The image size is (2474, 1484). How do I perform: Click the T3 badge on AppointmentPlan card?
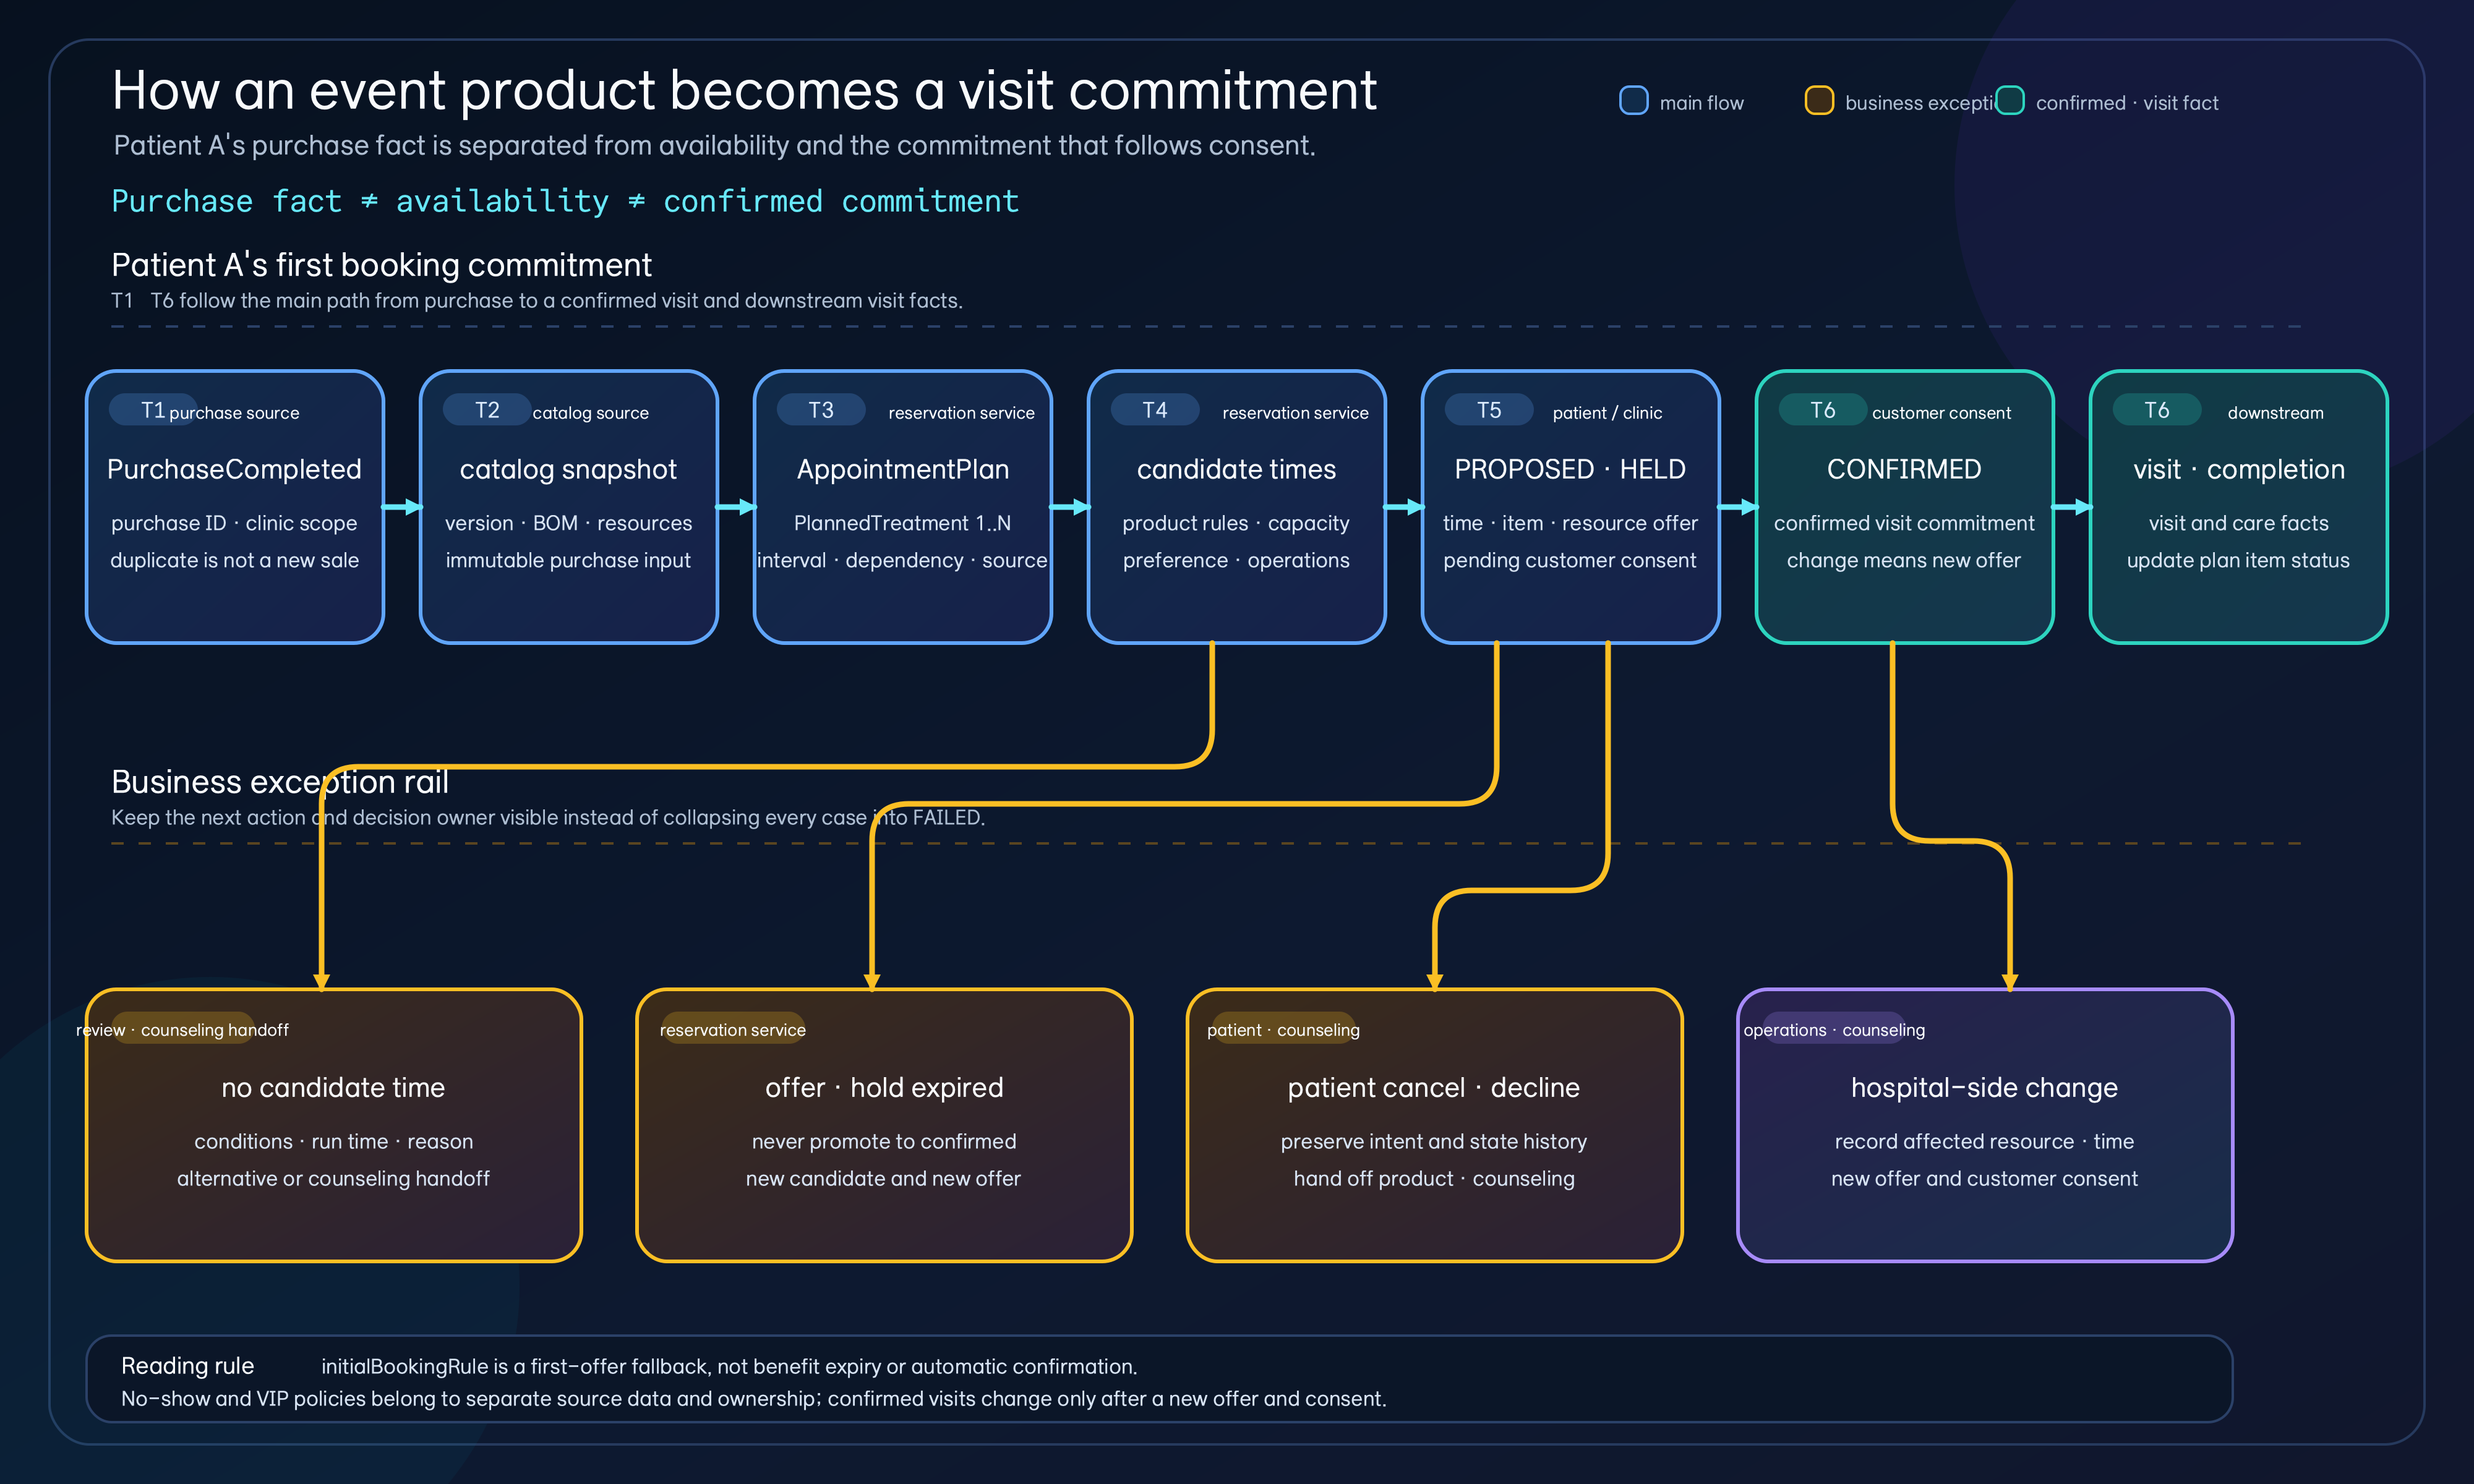tap(821, 410)
